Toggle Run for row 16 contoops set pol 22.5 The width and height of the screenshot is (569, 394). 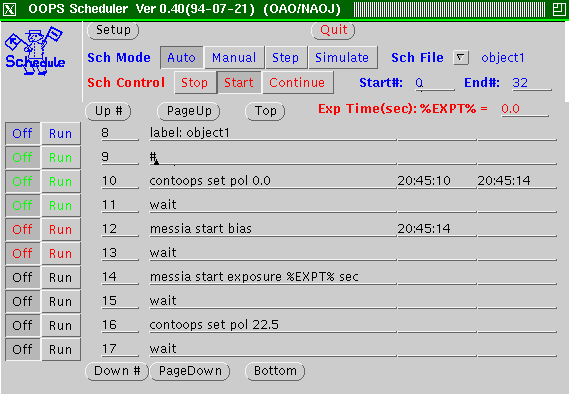point(61,325)
